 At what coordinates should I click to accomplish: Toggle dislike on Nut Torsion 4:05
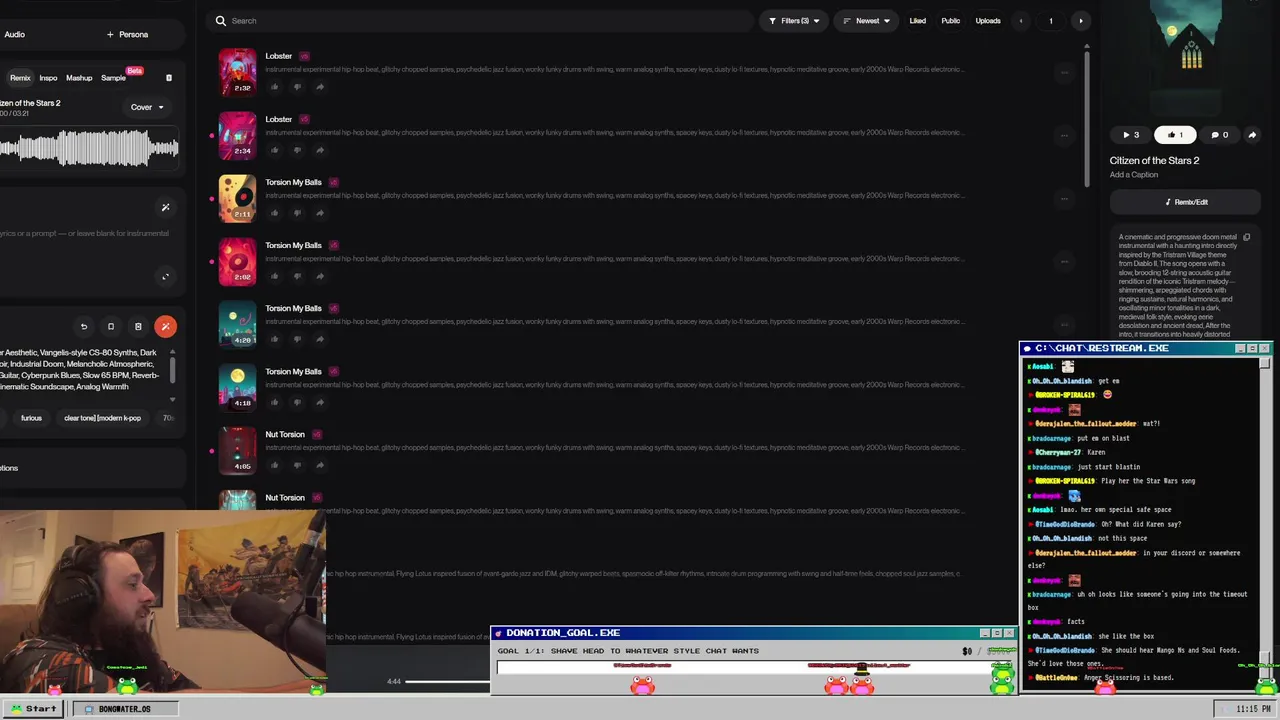[297, 465]
